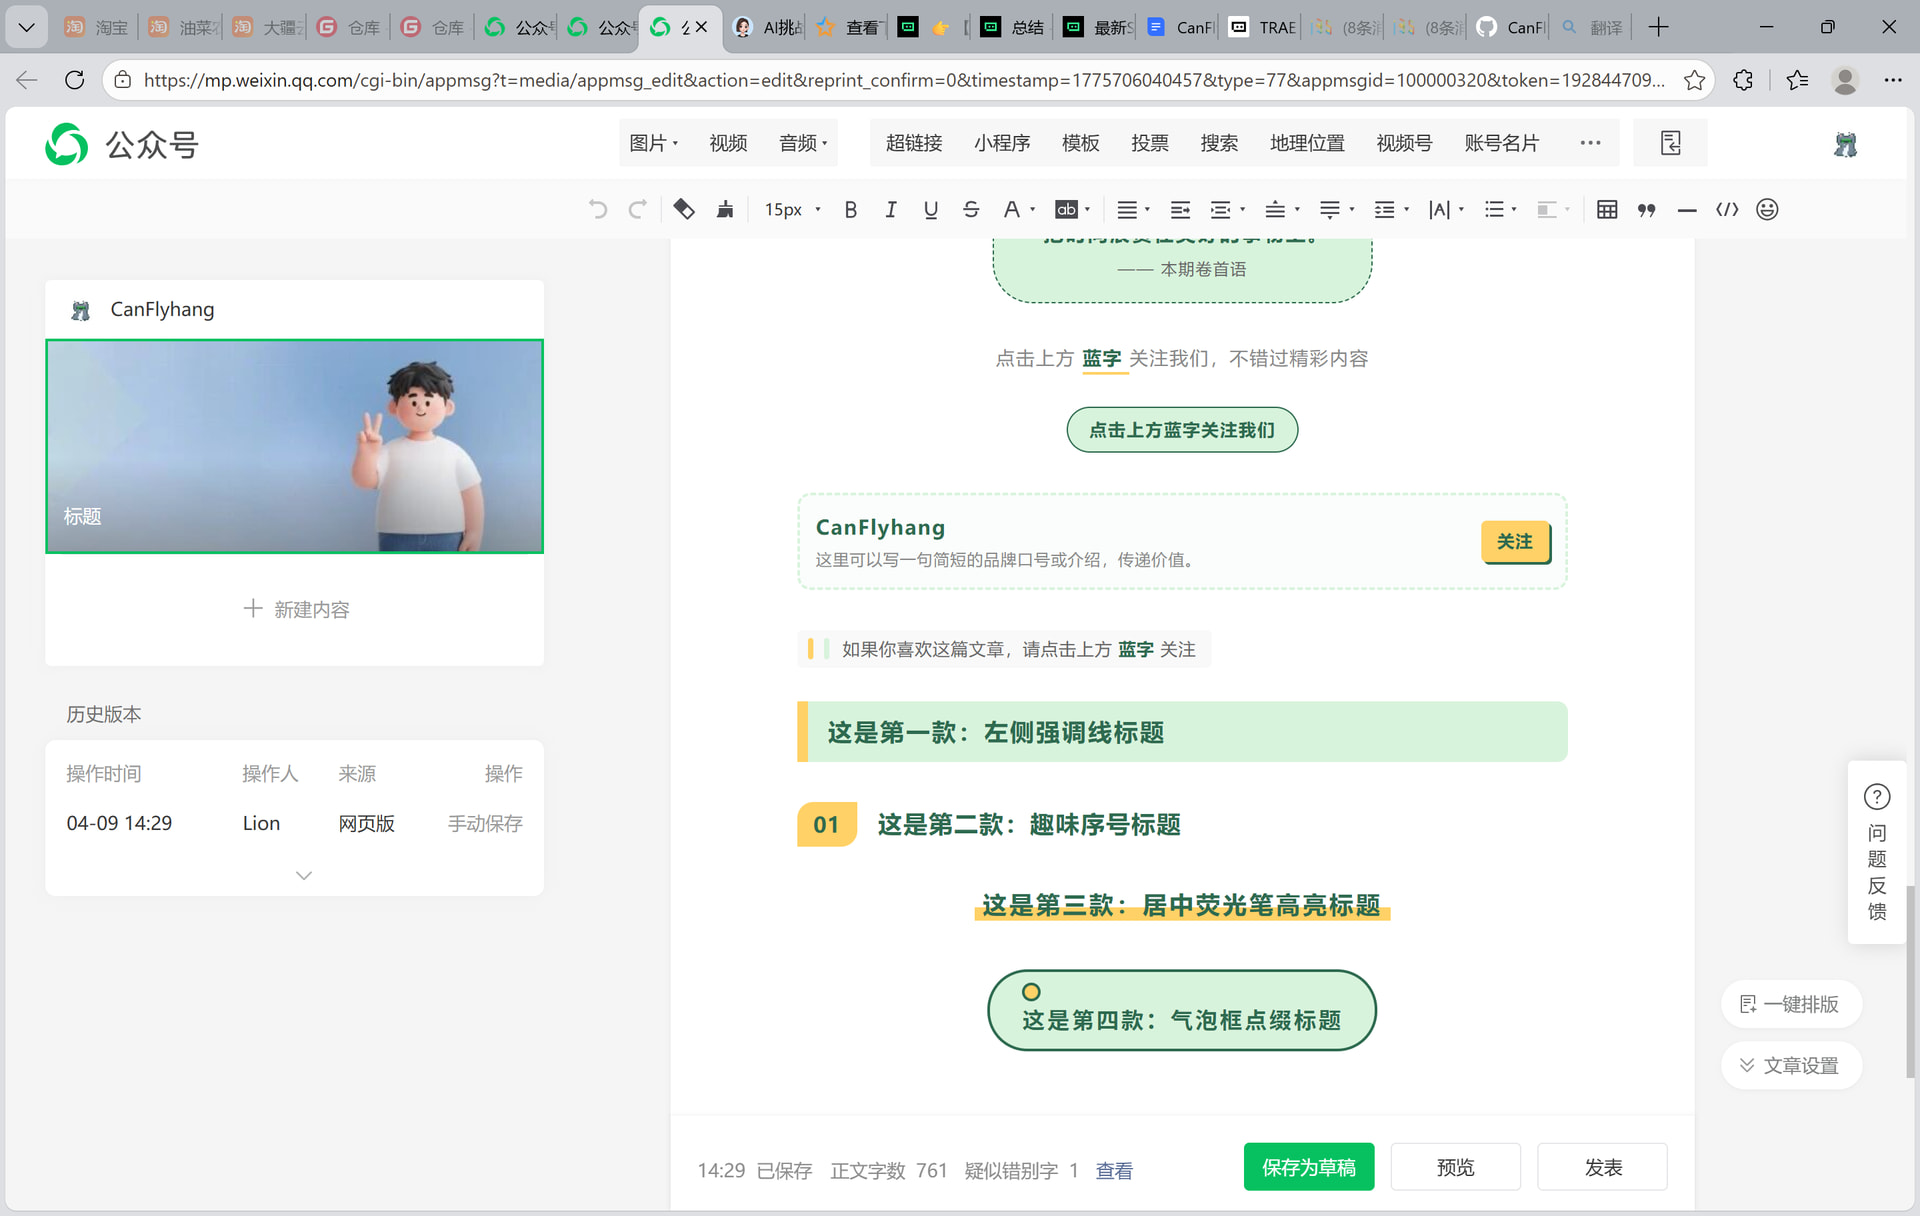Toggle italic formatting

[x=891, y=209]
